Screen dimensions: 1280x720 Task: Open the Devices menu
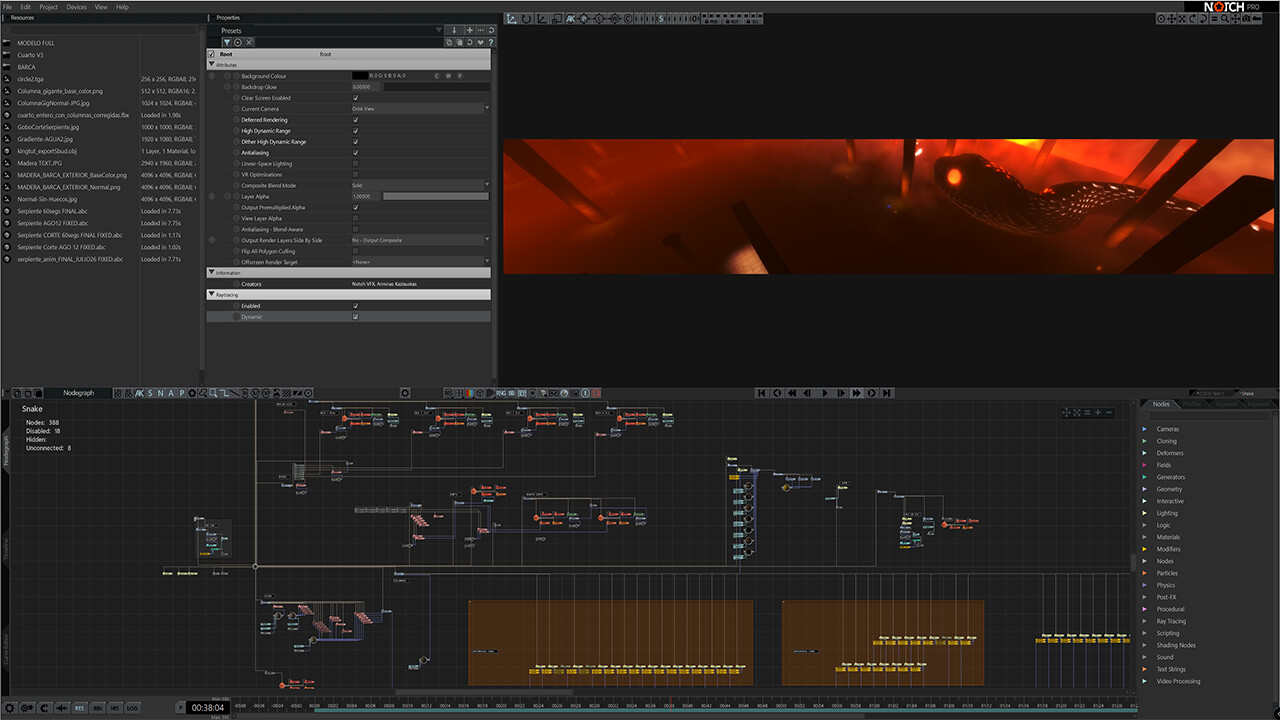[x=76, y=7]
